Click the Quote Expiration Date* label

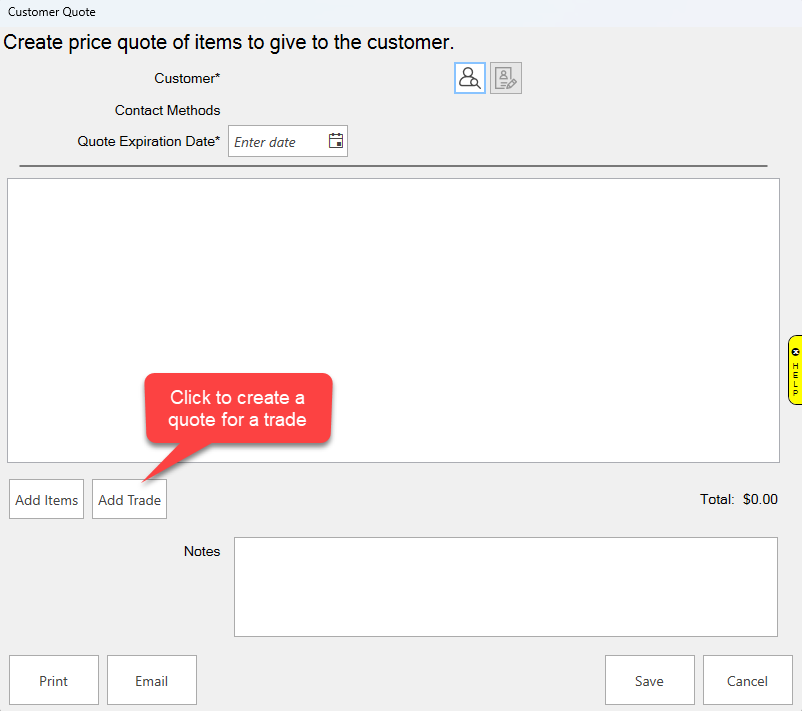tap(148, 141)
